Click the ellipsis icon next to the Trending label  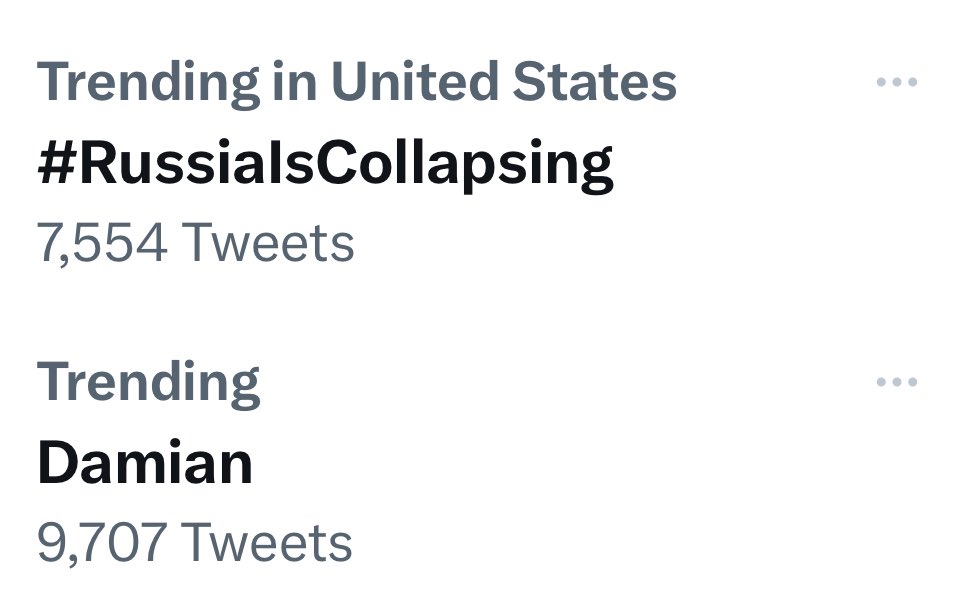896,381
